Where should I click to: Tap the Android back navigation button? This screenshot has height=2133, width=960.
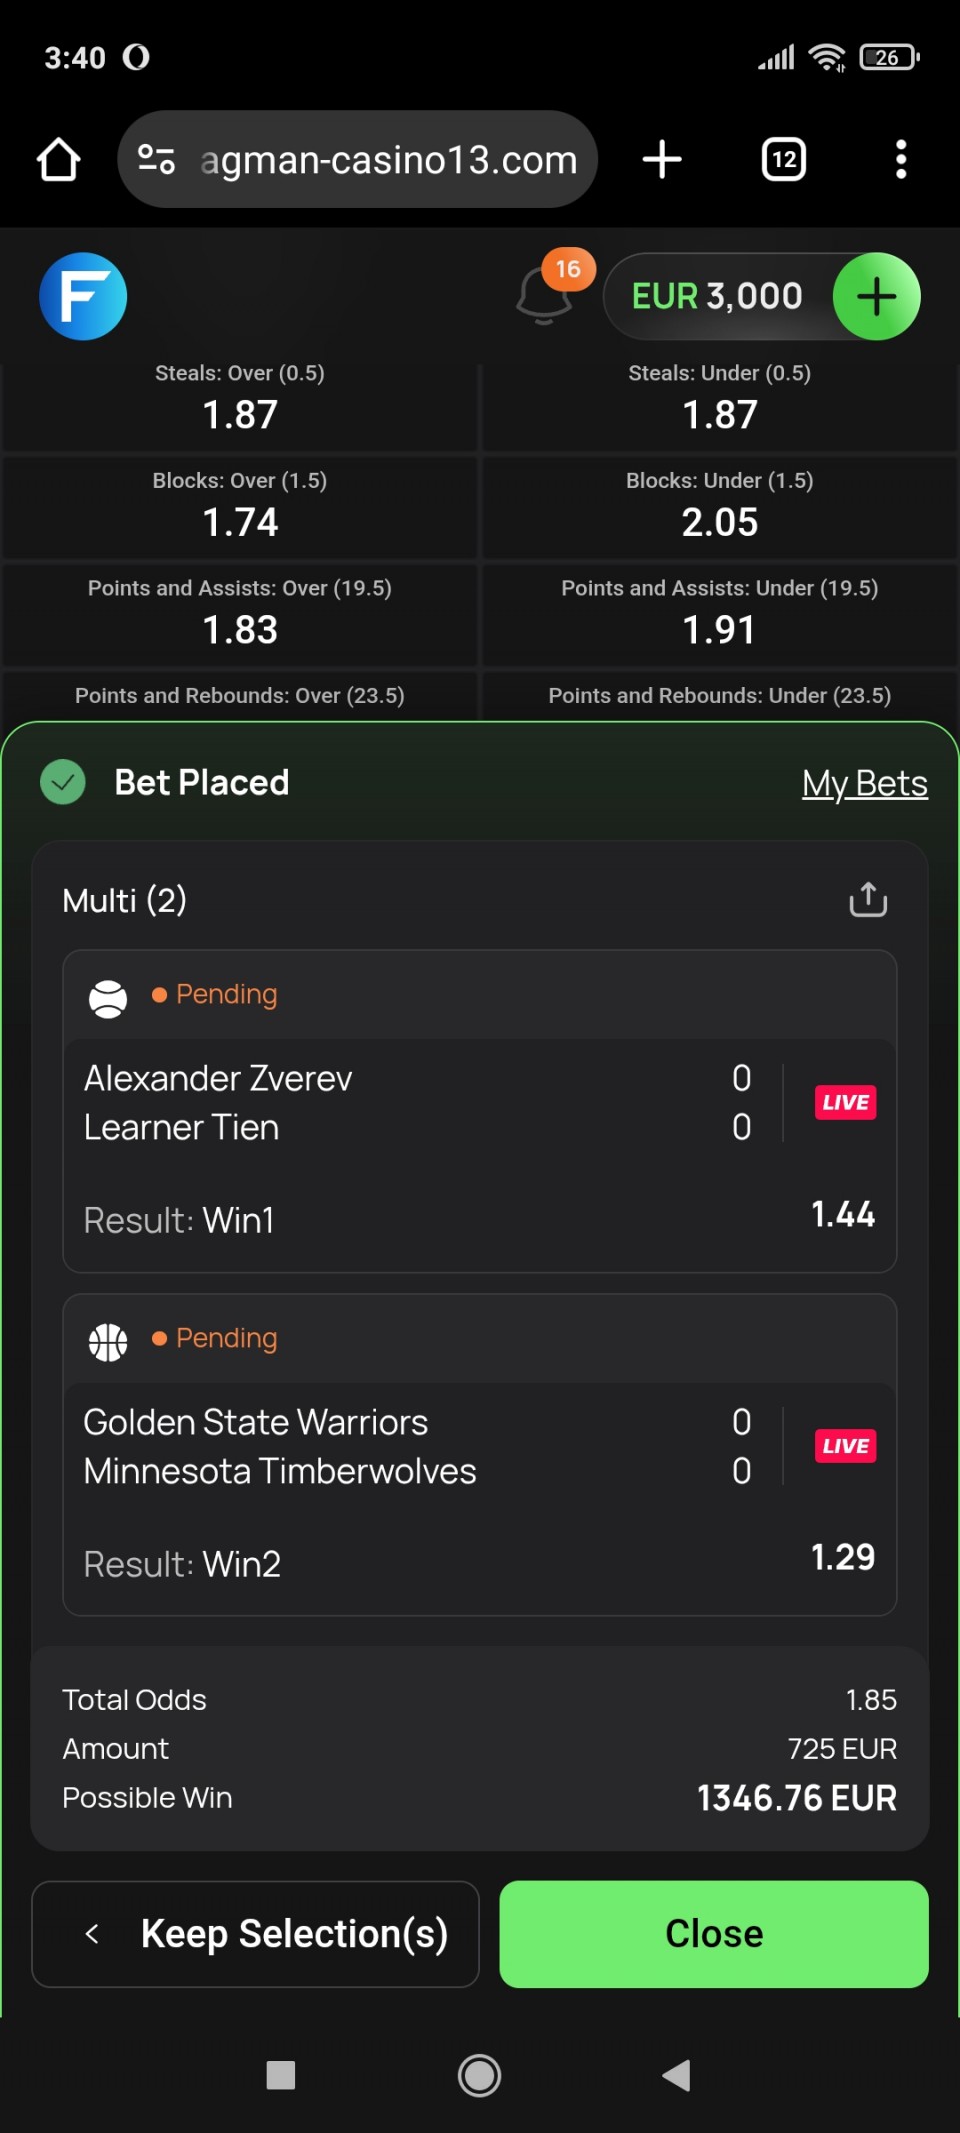pos(677,2075)
